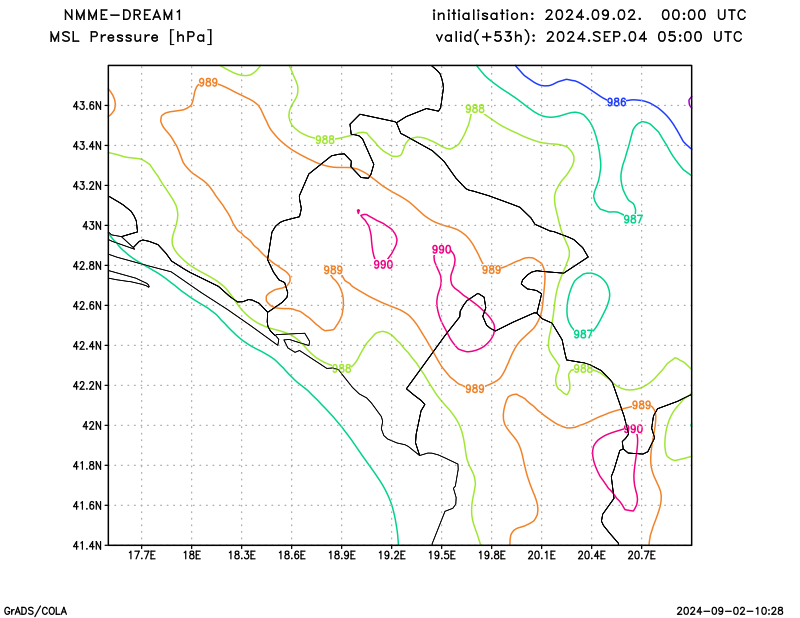
Task: Select the 42.6N latitude axis label
Action: (x=87, y=306)
